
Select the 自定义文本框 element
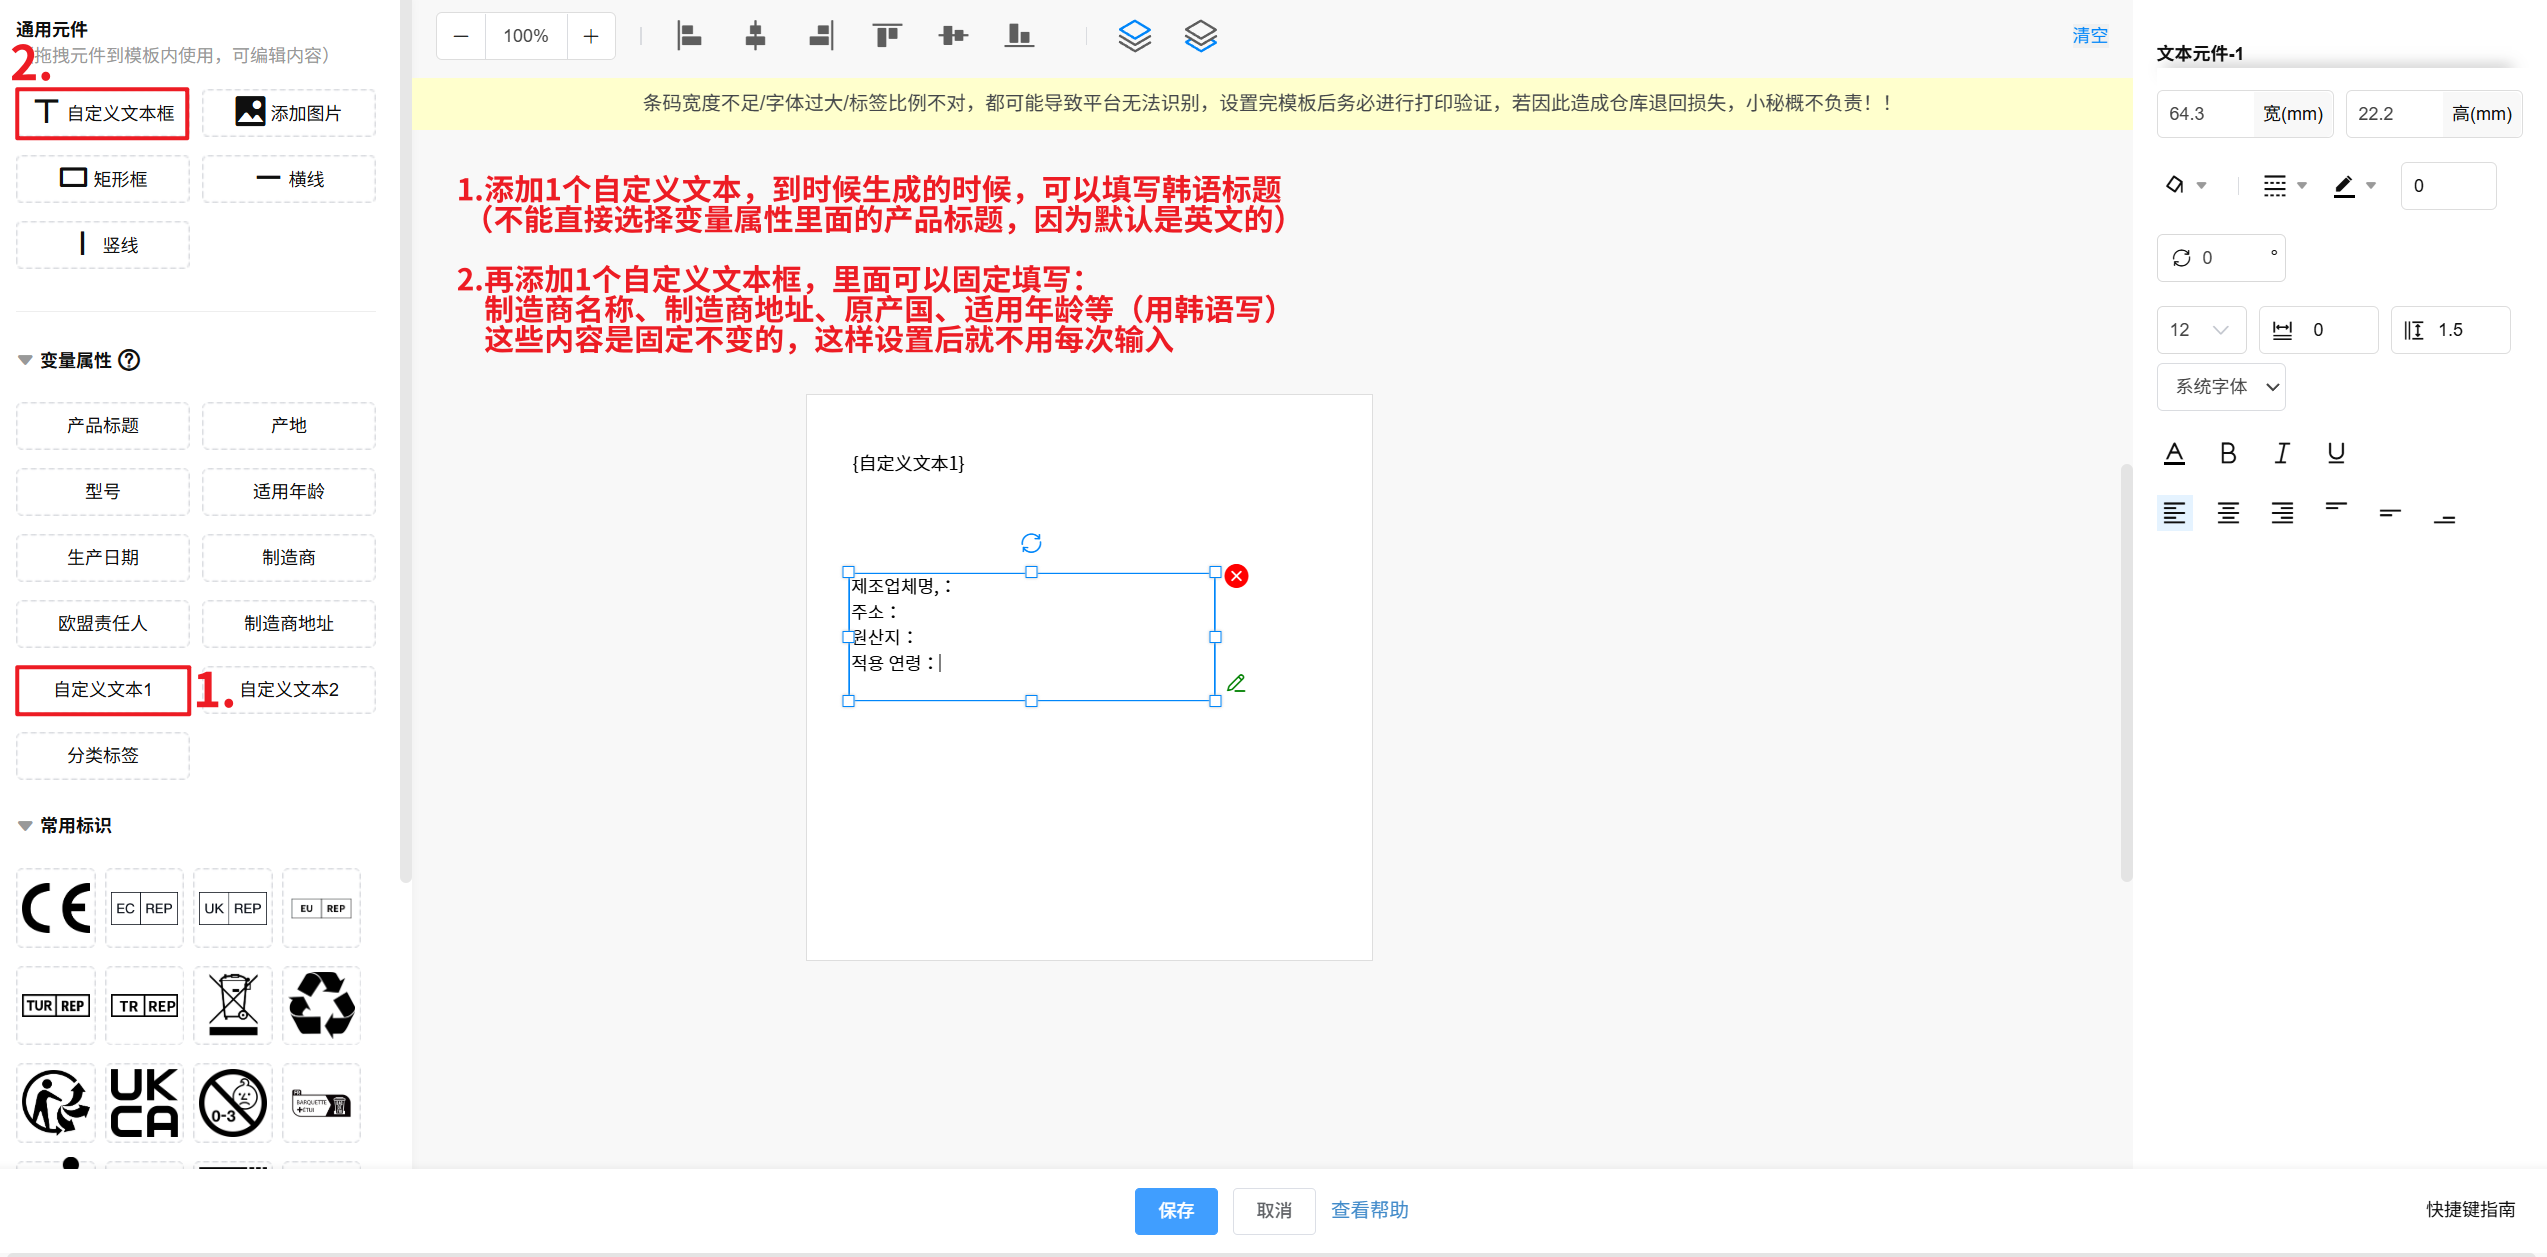pyautogui.click(x=103, y=113)
